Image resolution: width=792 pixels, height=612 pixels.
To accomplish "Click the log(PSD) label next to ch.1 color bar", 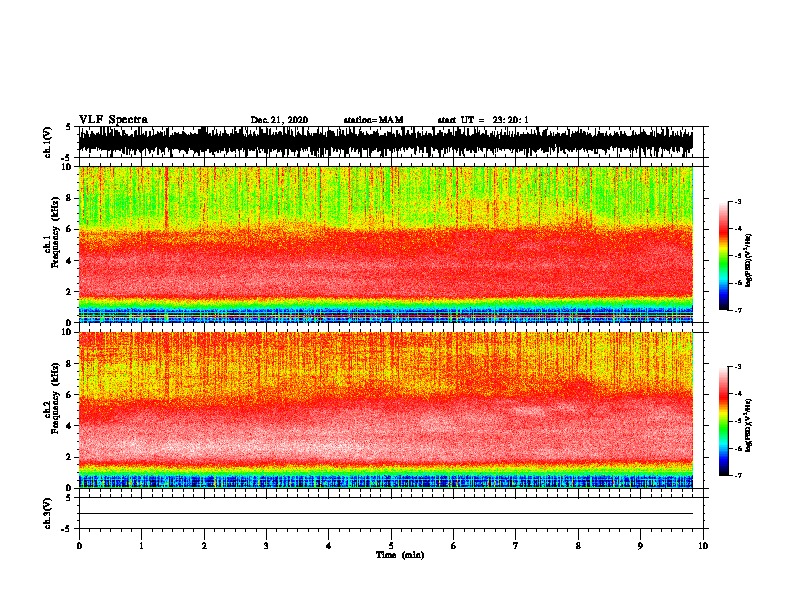I will point(748,261).
